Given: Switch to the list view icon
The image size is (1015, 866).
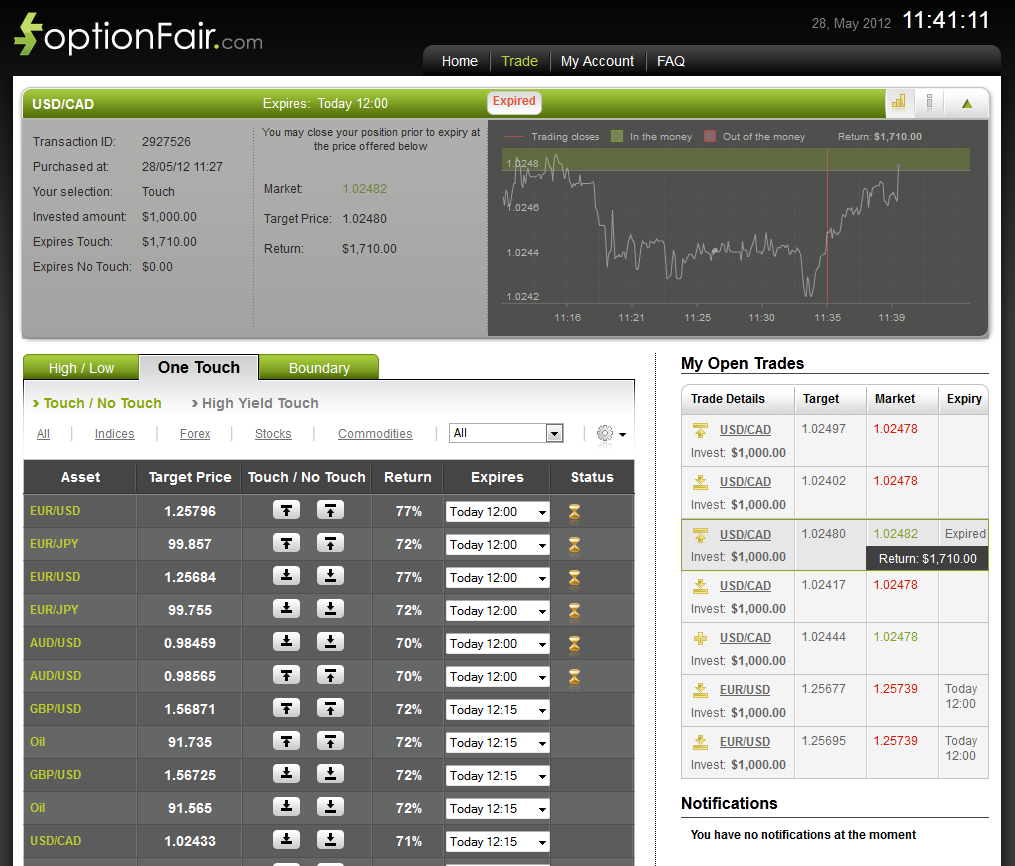Looking at the screenshot, I should 931,103.
